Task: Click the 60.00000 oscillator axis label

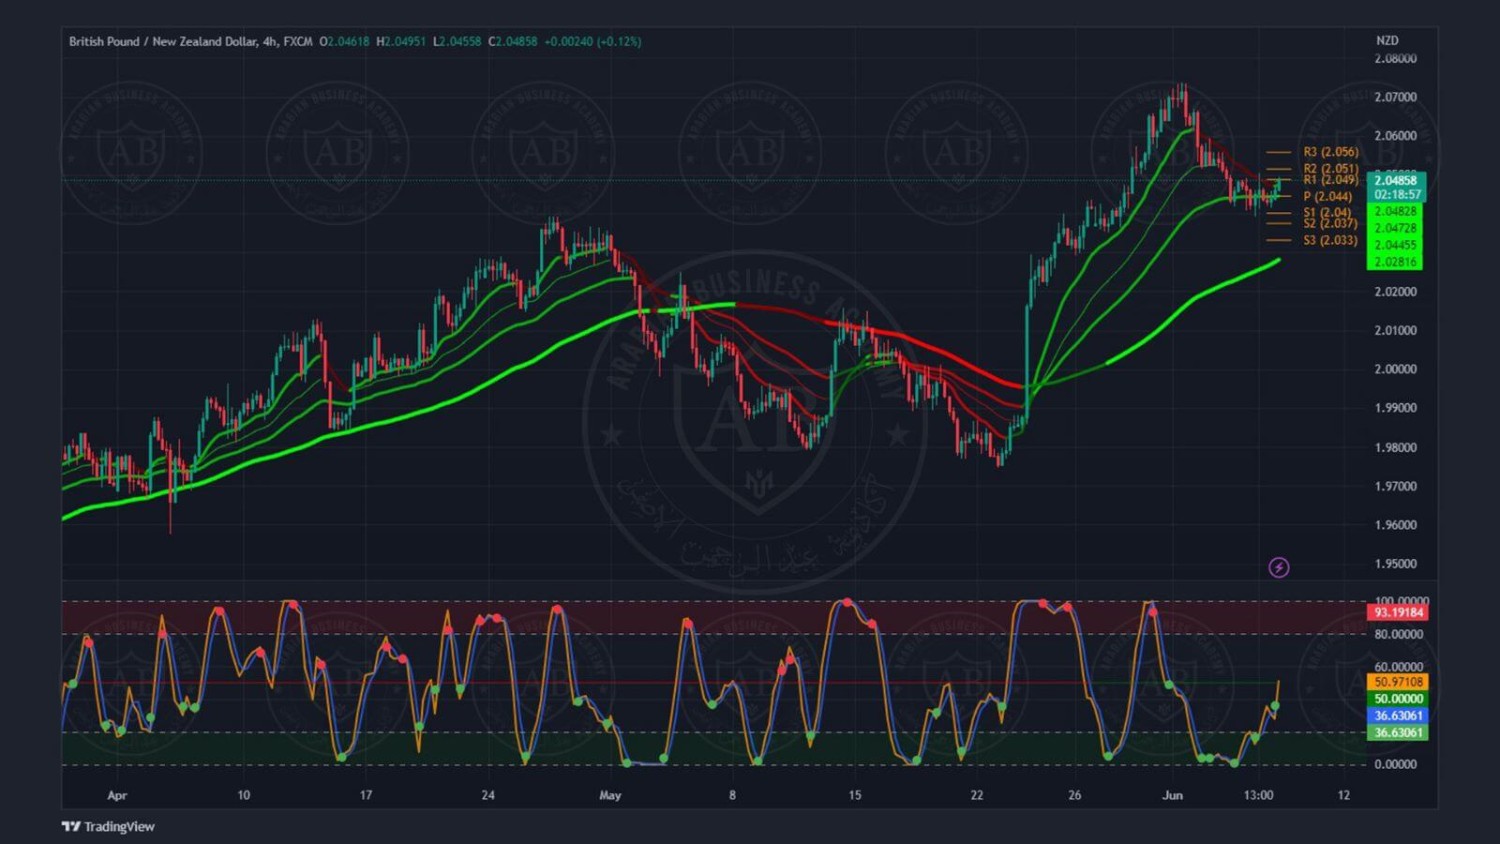Action: pos(1399,666)
